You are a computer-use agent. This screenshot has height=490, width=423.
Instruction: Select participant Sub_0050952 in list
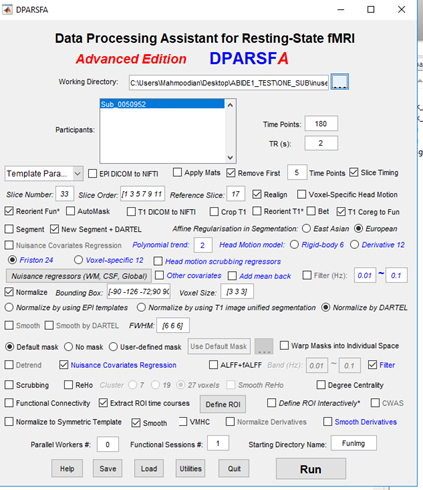coord(162,104)
